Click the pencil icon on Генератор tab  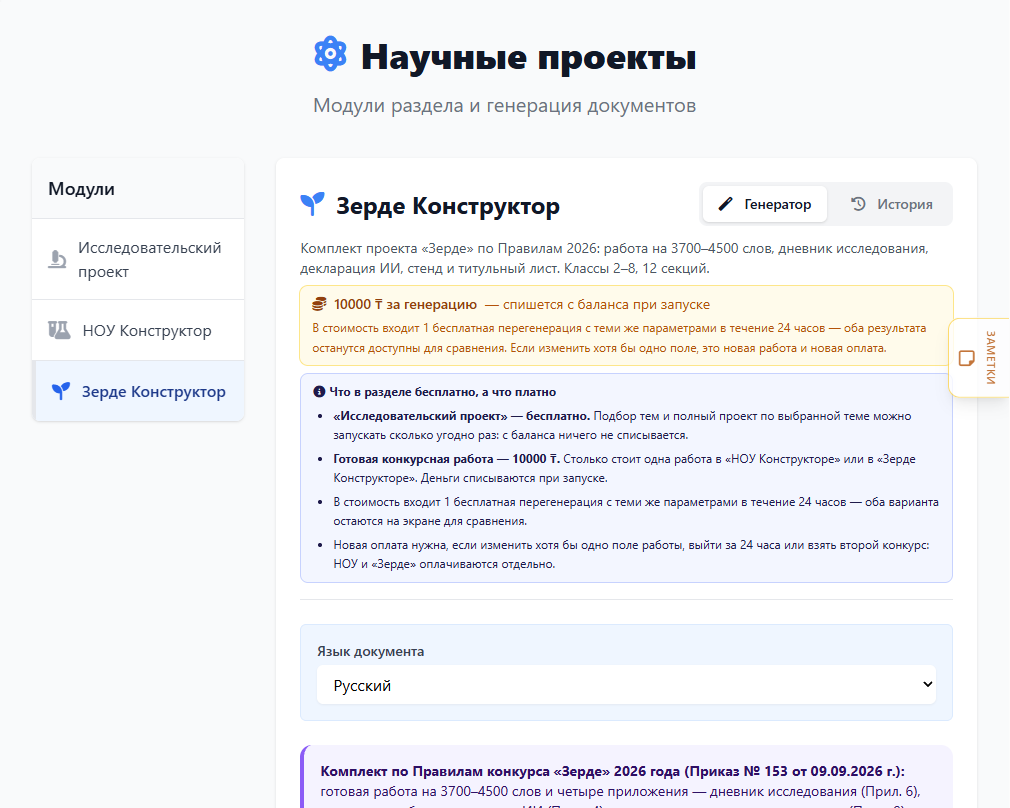[x=725, y=204]
